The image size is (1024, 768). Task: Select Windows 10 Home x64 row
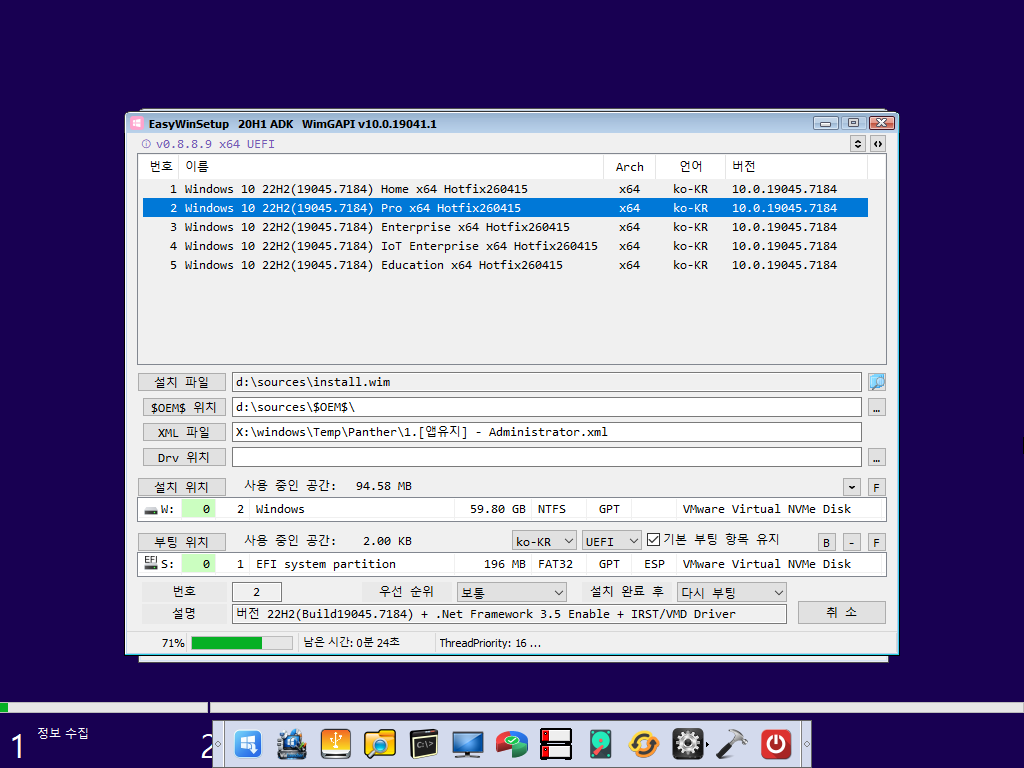(x=505, y=189)
